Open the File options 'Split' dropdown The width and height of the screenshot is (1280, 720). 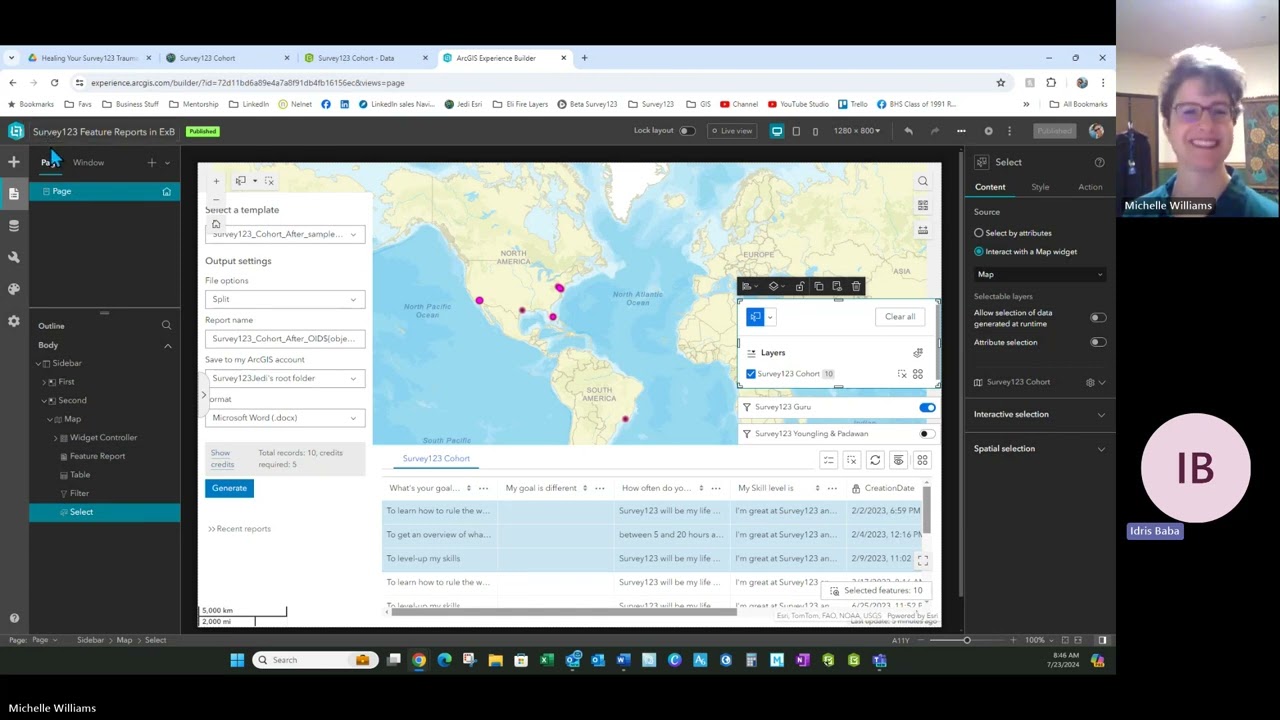[x=285, y=299]
